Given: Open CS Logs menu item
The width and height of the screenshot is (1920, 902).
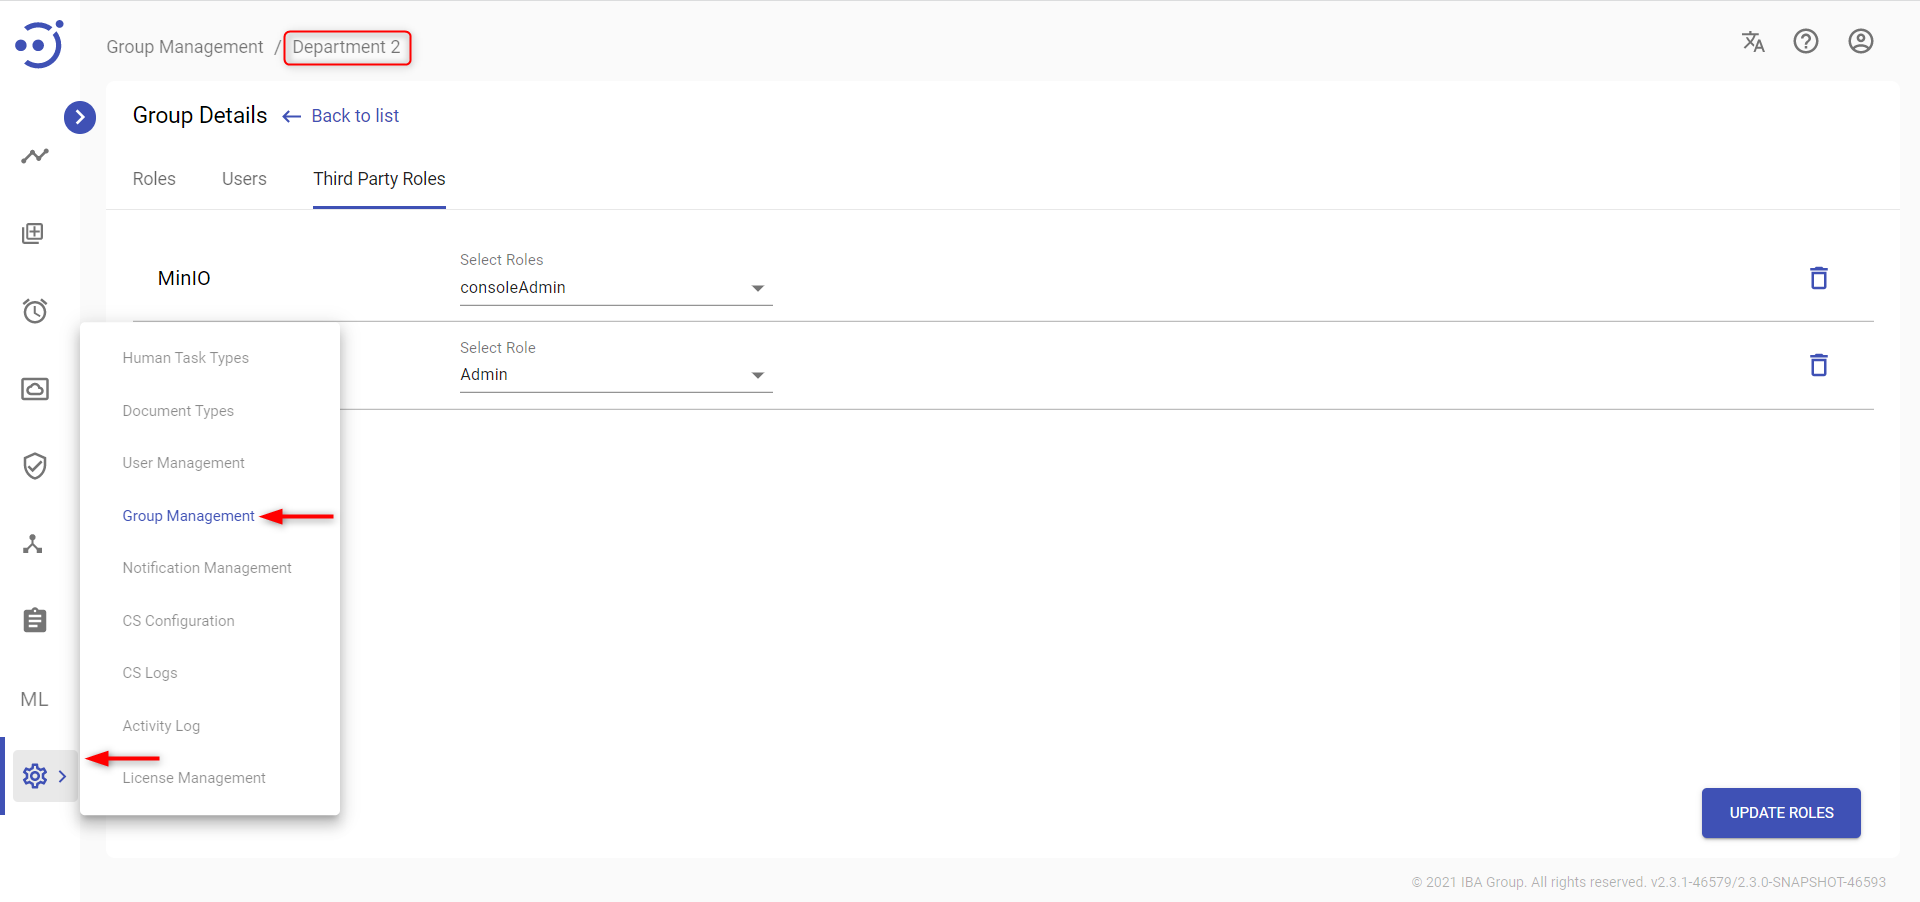Looking at the screenshot, I should [x=150, y=673].
